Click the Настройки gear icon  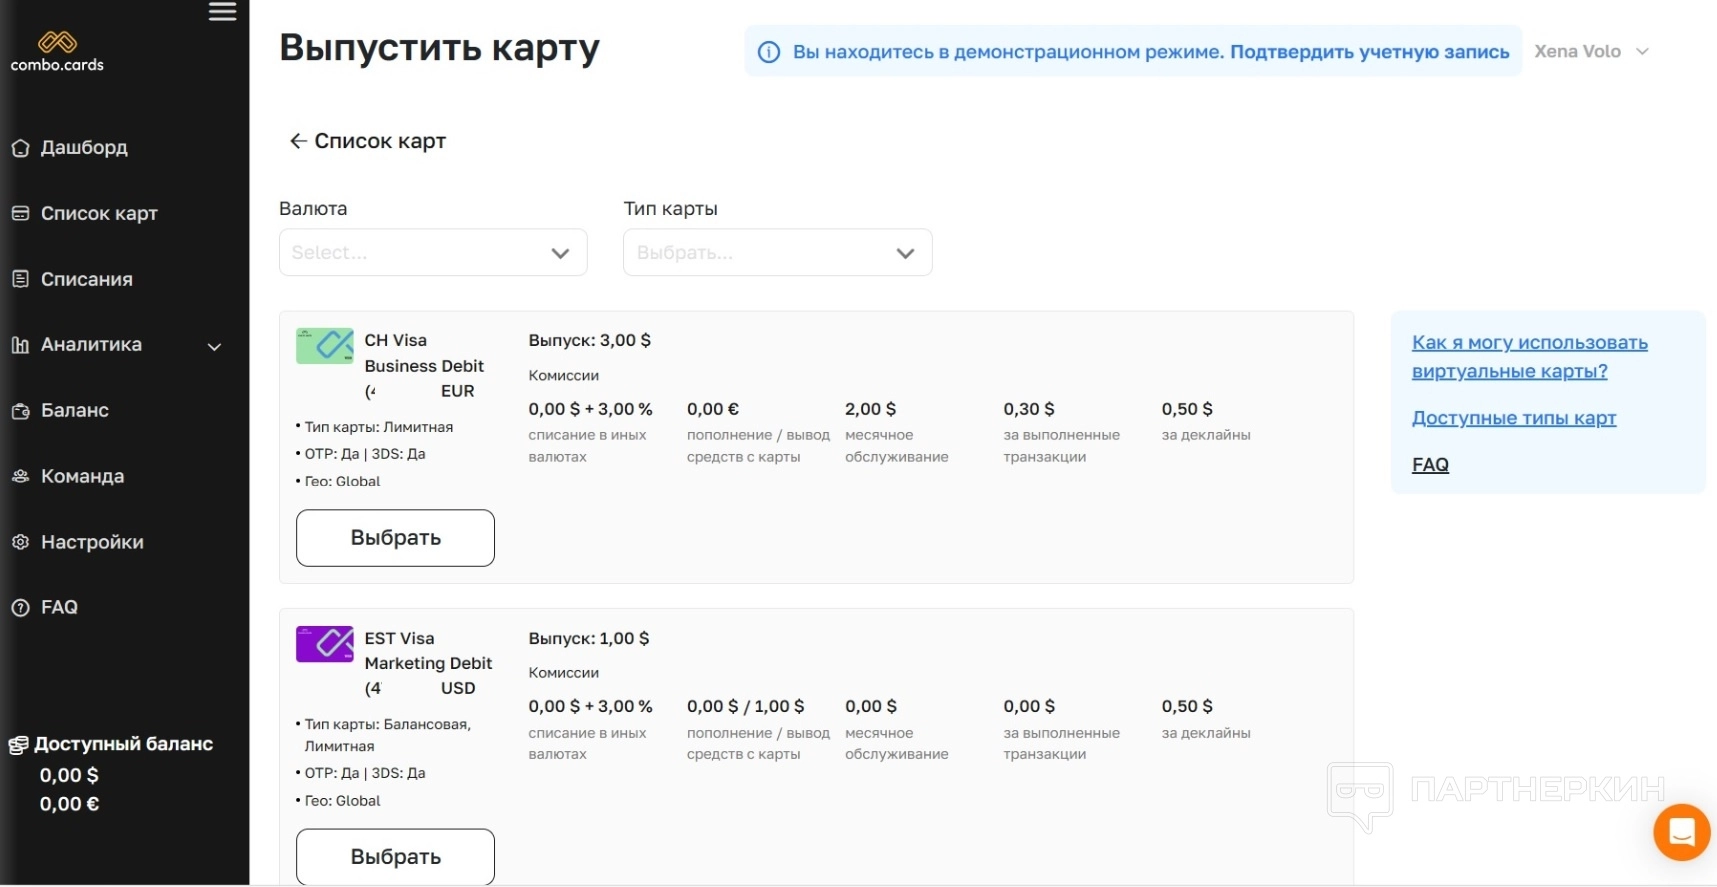coord(20,542)
